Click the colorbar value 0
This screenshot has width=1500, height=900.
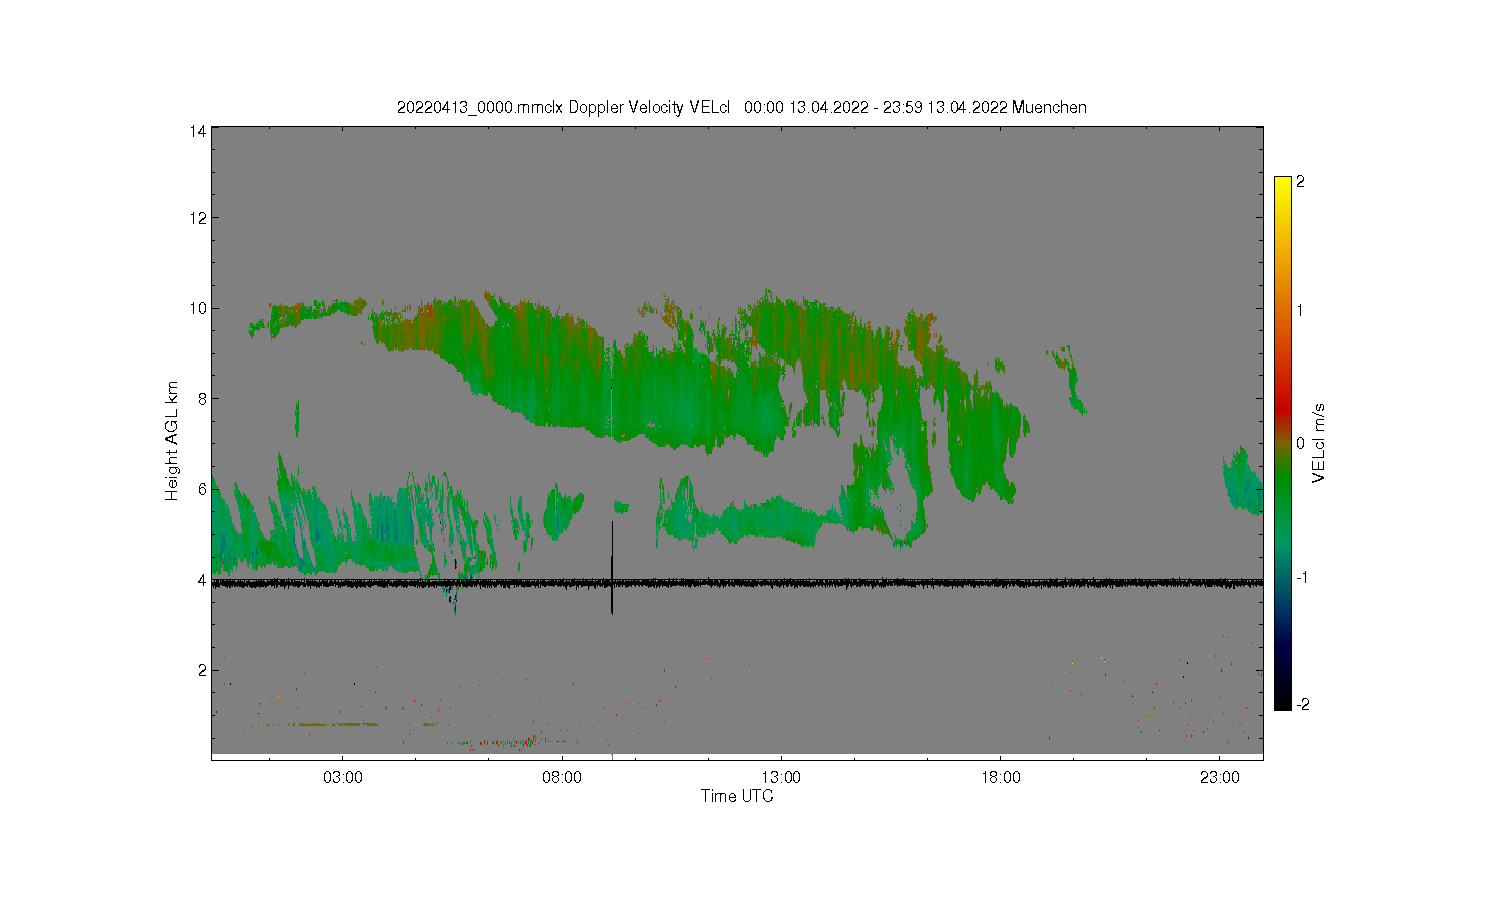pos(1300,443)
